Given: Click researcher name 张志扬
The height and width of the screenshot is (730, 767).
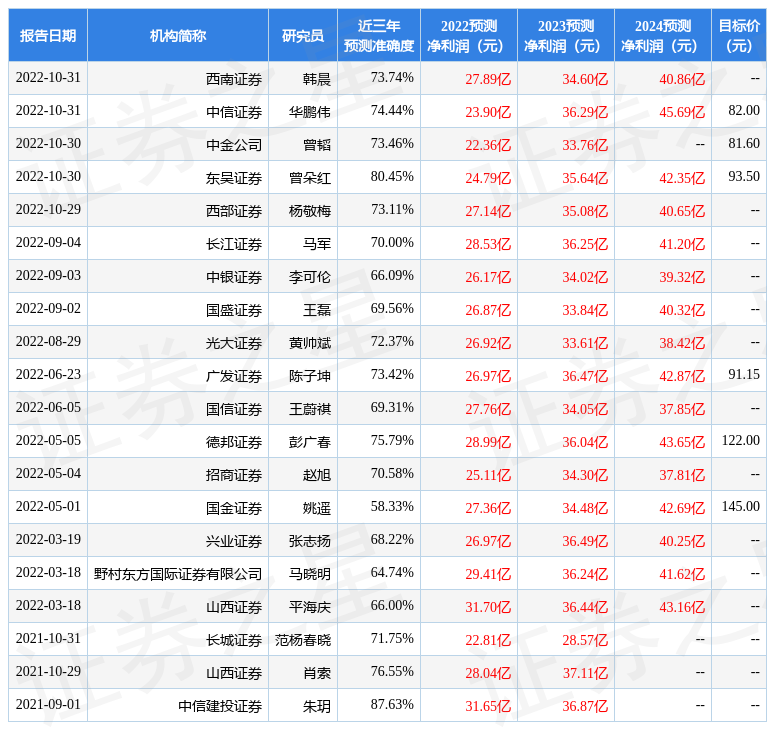Looking at the screenshot, I should click(310, 541).
